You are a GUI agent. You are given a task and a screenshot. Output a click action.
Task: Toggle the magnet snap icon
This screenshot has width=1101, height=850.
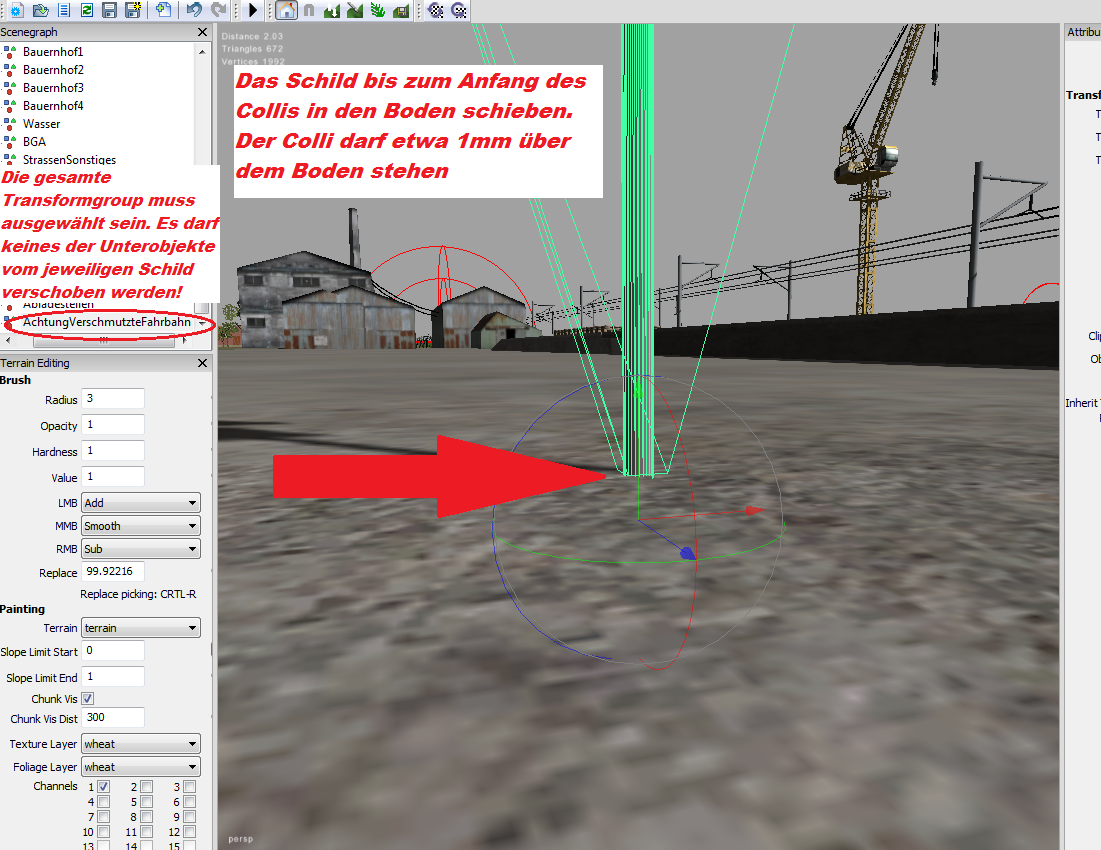[309, 10]
